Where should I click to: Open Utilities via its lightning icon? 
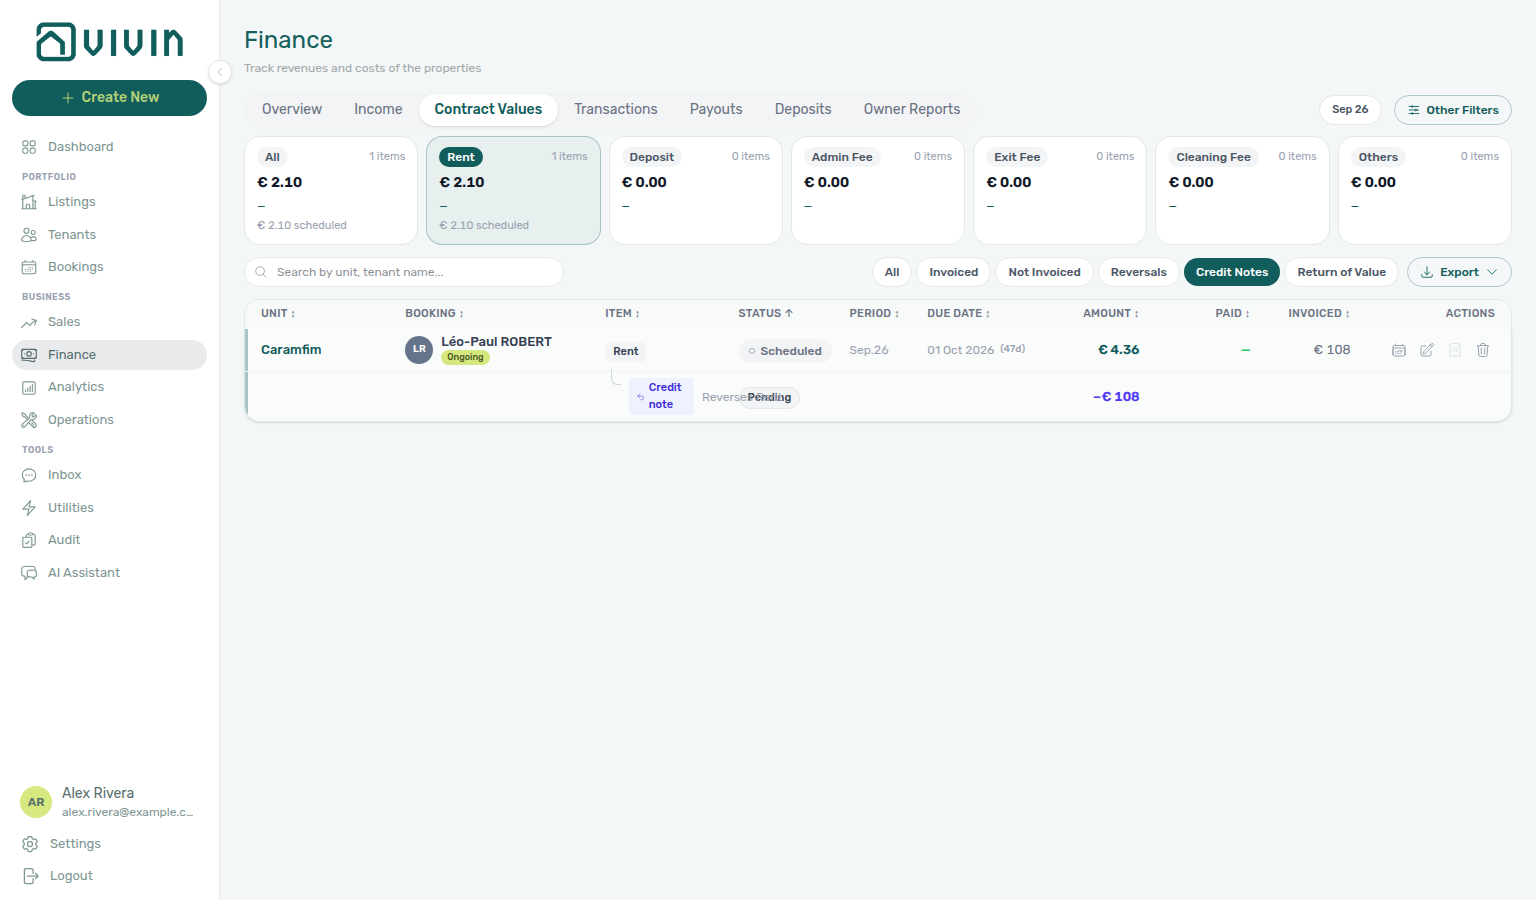[x=29, y=508]
